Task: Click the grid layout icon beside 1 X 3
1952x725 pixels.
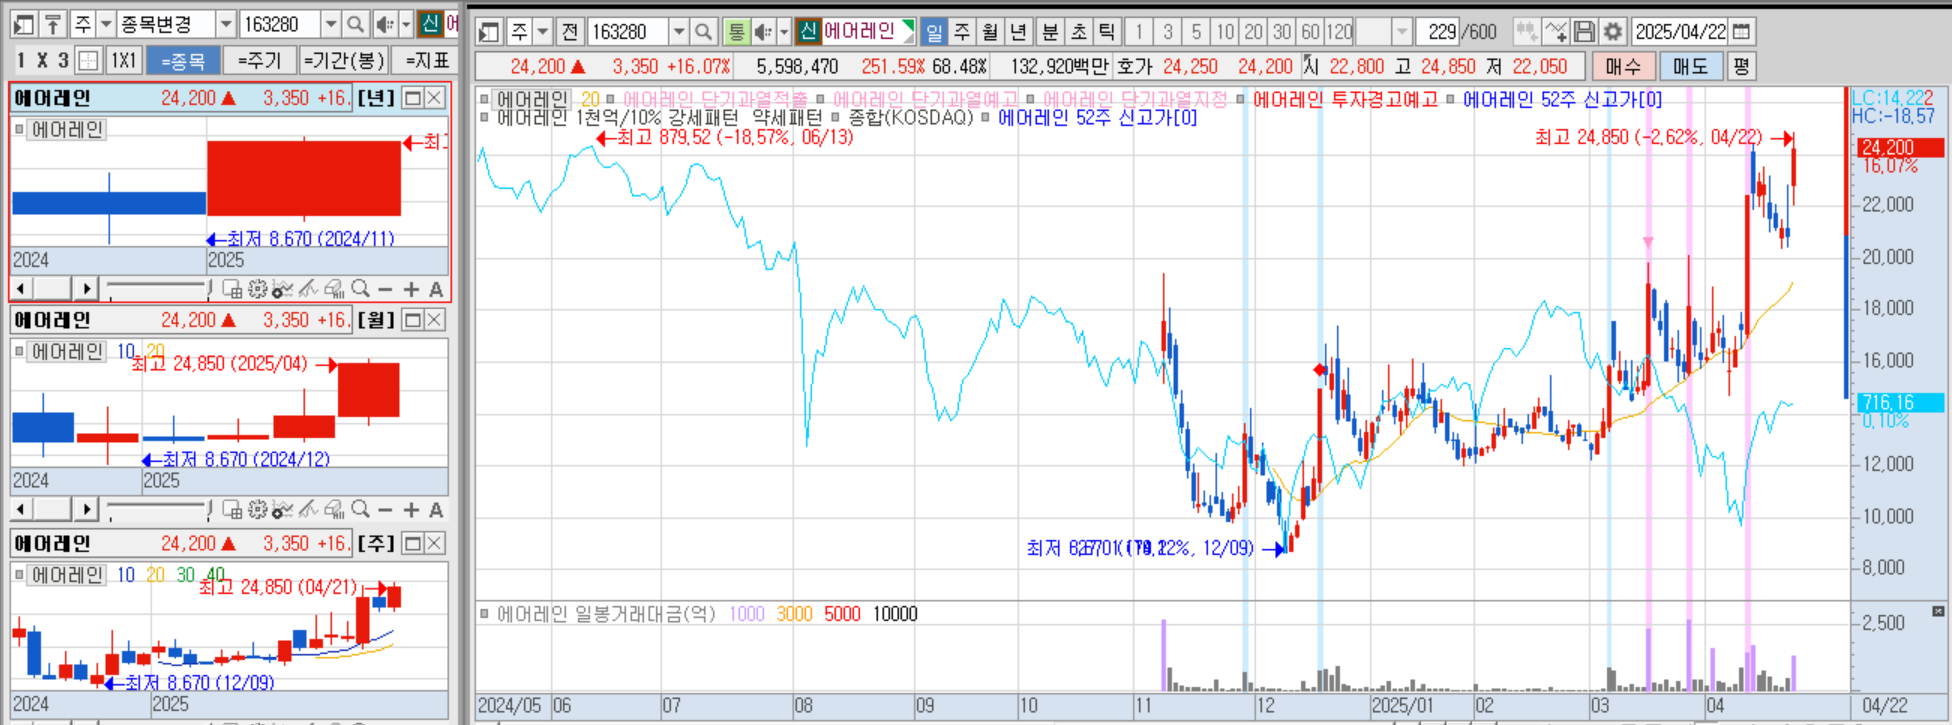Action: [x=88, y=61]
